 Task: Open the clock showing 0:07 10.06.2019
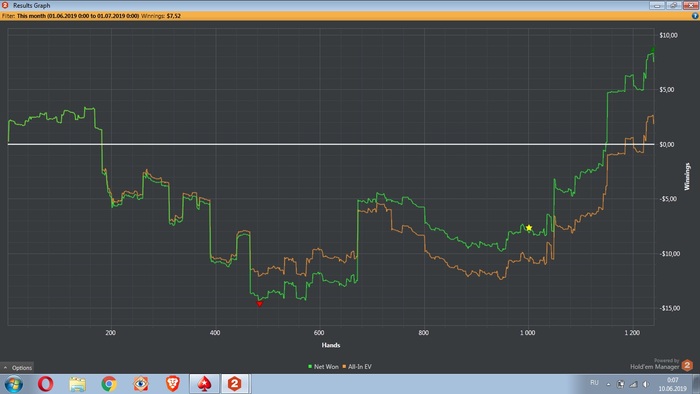click(x=673, y=384)
